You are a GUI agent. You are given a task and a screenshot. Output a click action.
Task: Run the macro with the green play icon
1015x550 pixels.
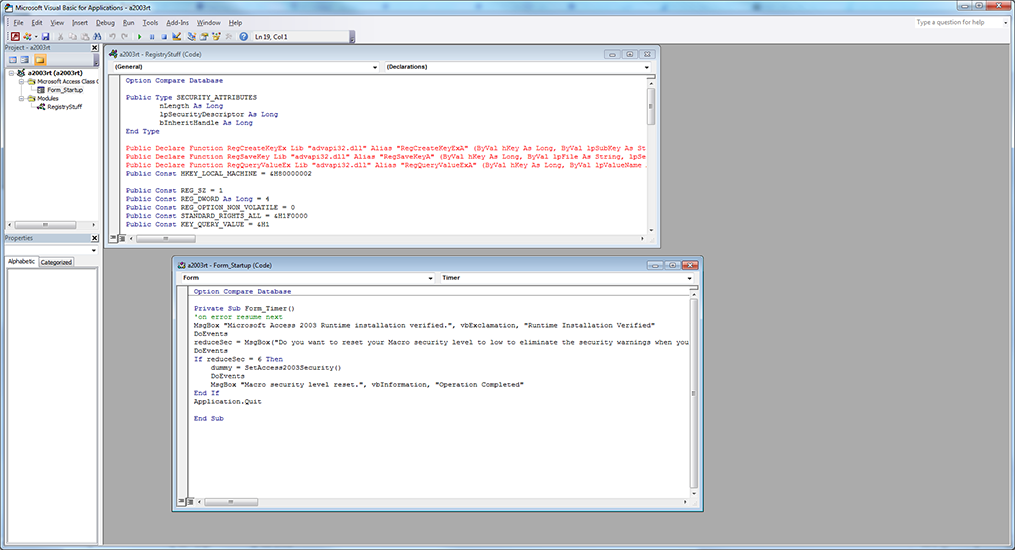coord(139,37)
